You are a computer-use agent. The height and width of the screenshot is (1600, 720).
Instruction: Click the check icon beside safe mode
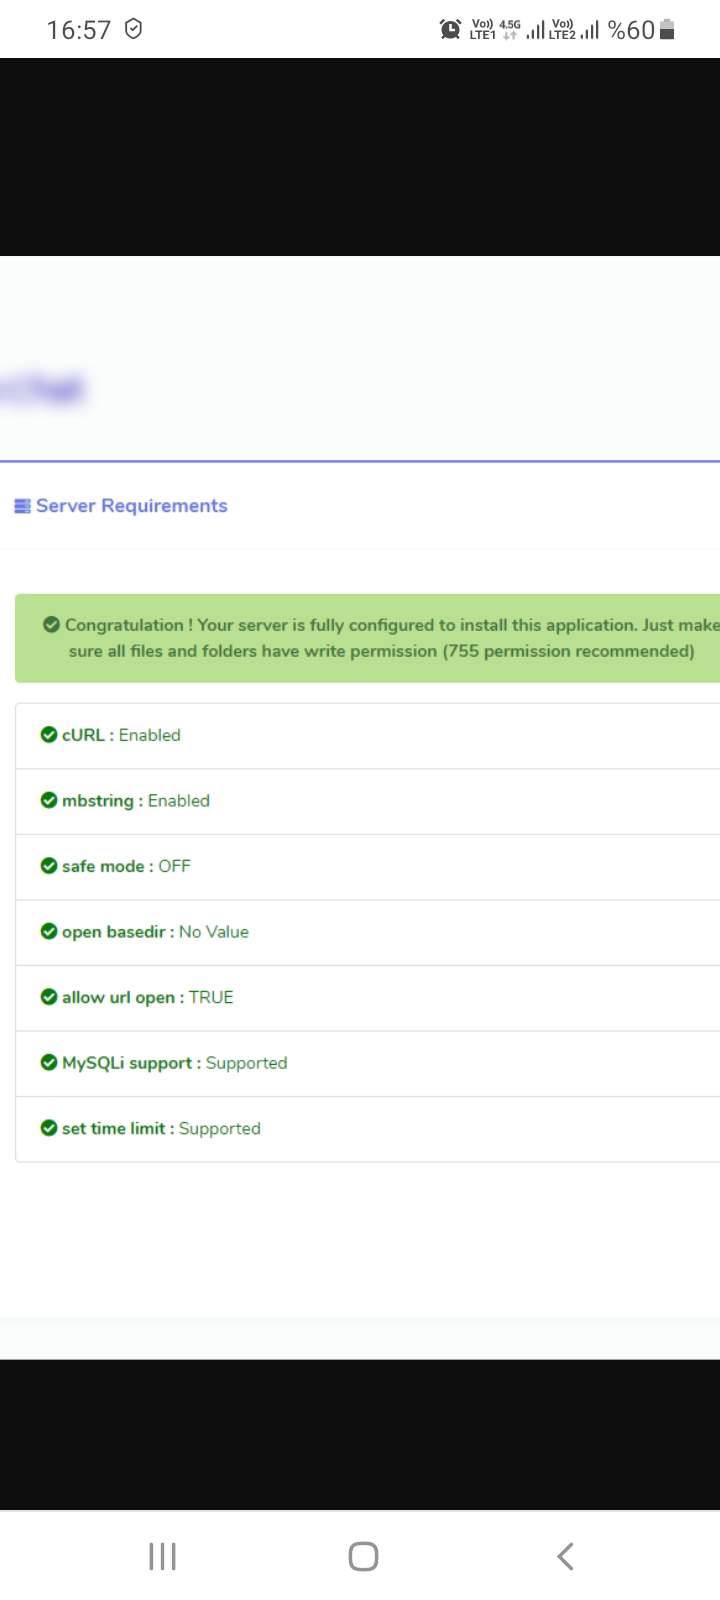point(48,866)
